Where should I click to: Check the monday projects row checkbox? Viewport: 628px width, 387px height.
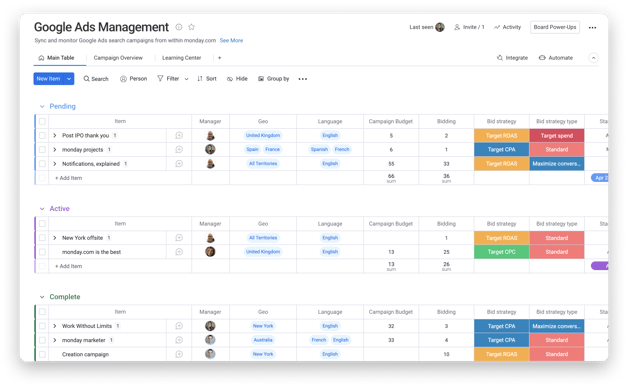pyautogui.click(x=42, y=149)
